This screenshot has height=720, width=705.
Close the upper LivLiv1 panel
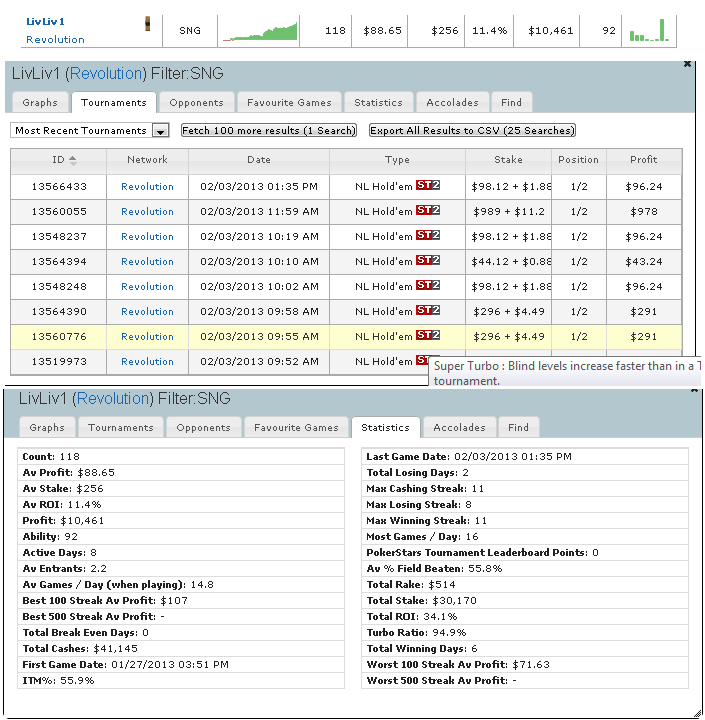tap(687, 64)
